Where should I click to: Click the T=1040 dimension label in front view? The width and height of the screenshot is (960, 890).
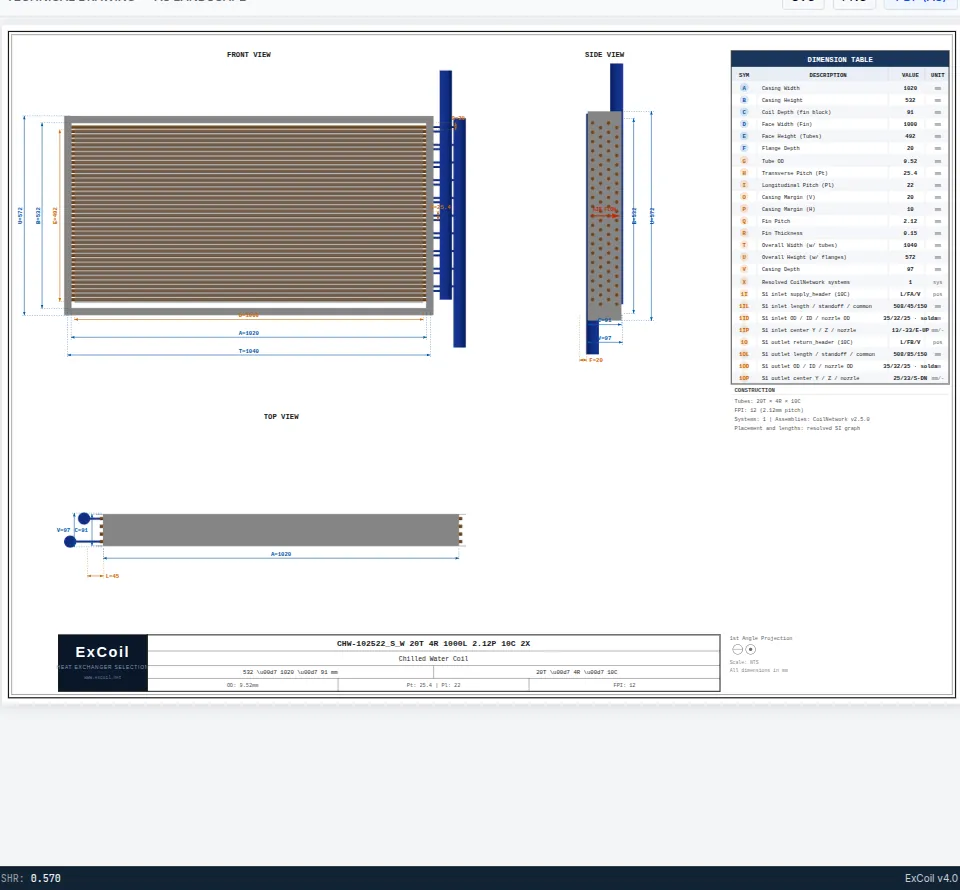click(x=249, y=351)
